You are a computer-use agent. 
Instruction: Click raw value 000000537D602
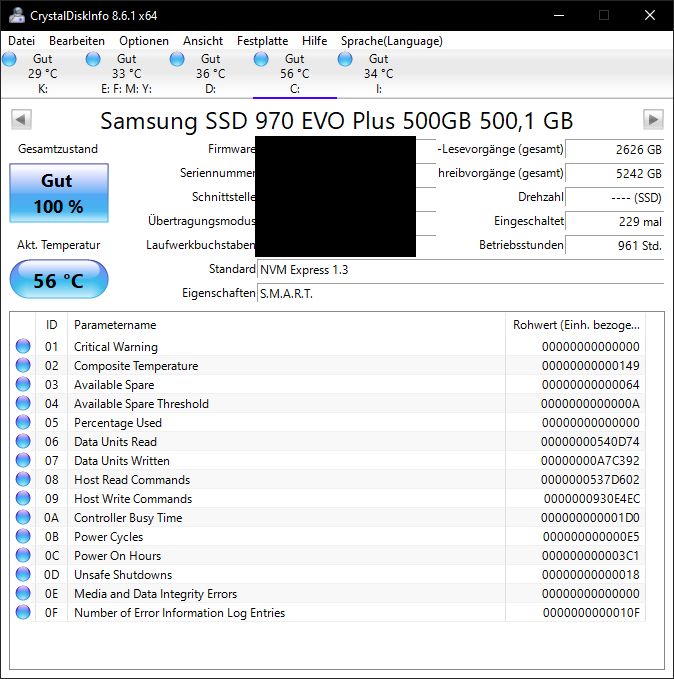(590, 480)
